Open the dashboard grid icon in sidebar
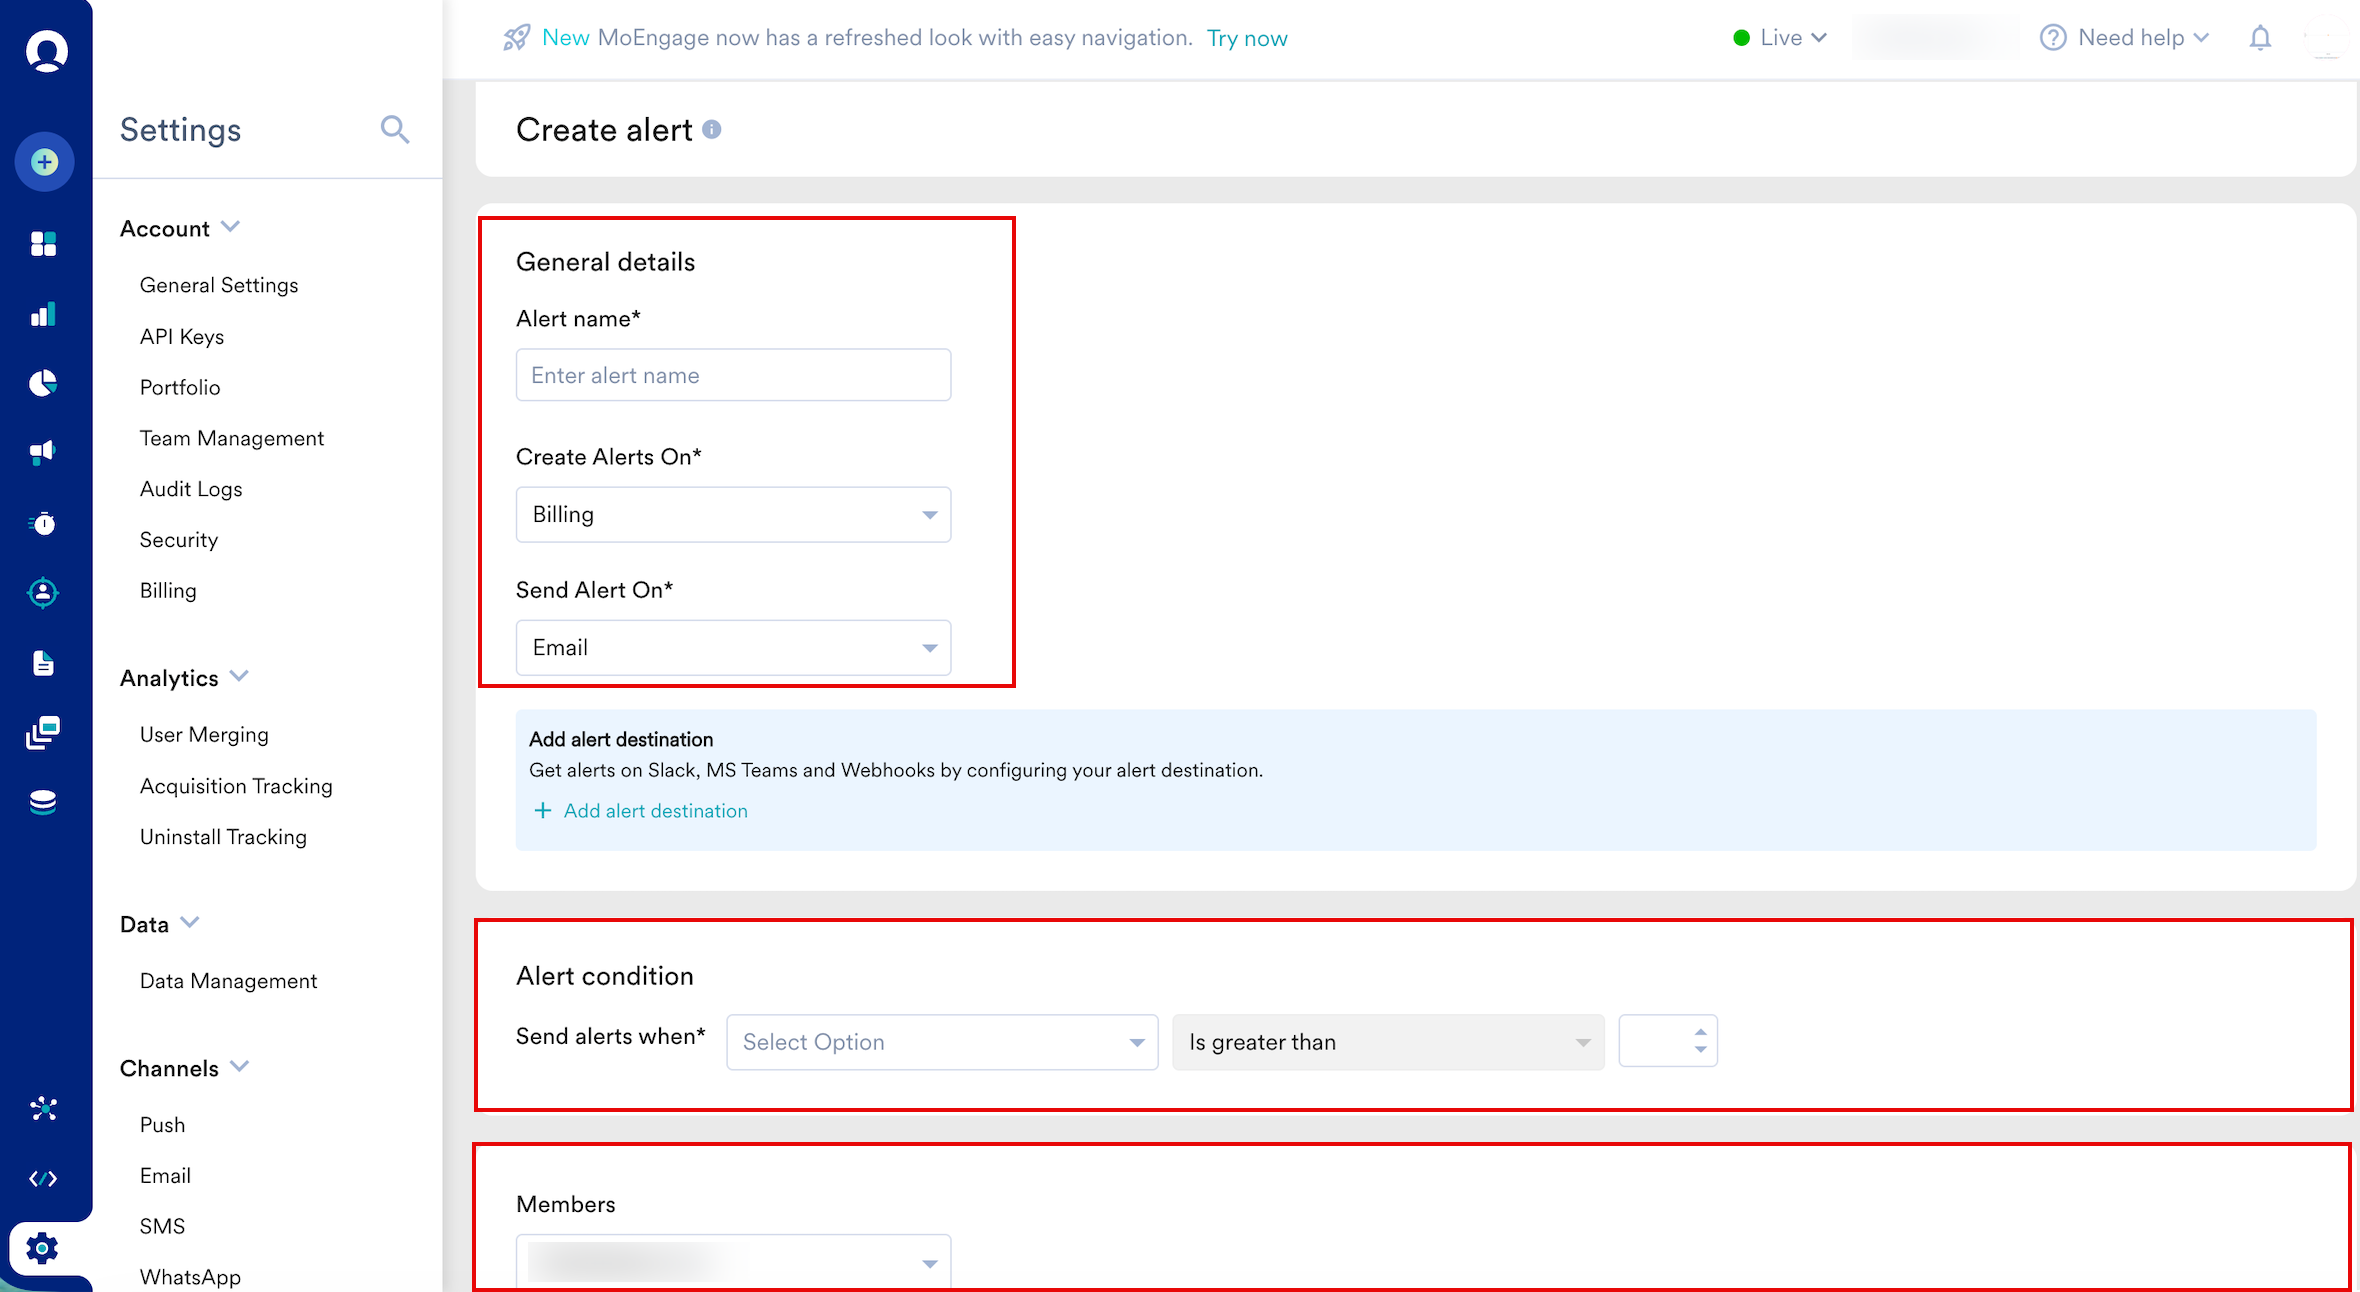2360x1292 pixels. click(43, 244)
